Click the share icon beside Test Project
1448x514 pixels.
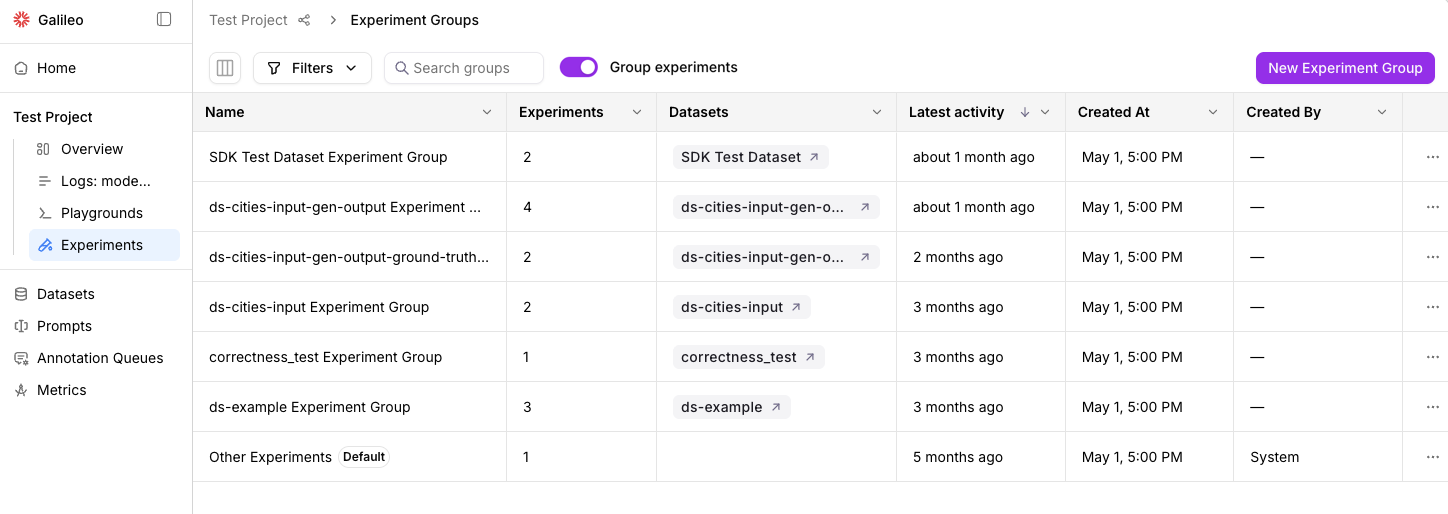305,20
